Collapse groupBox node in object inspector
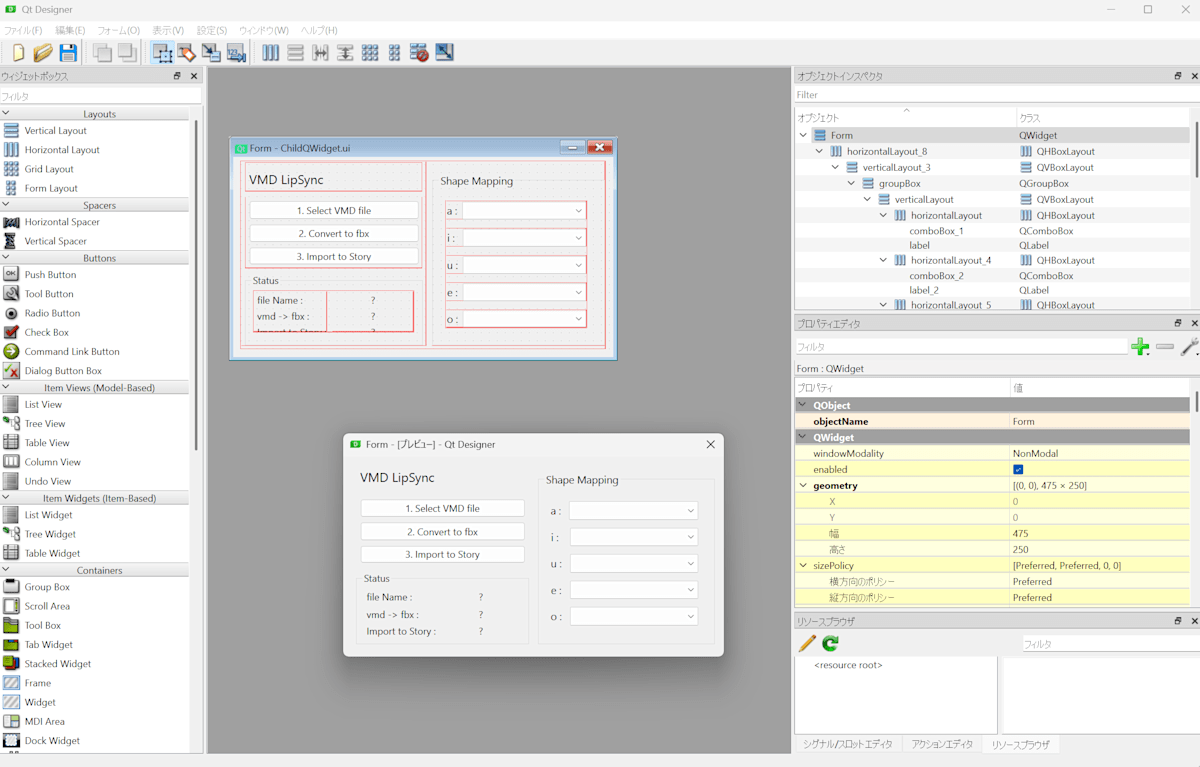This screenshot has width=1200, height=767. (x=851, y=184)
